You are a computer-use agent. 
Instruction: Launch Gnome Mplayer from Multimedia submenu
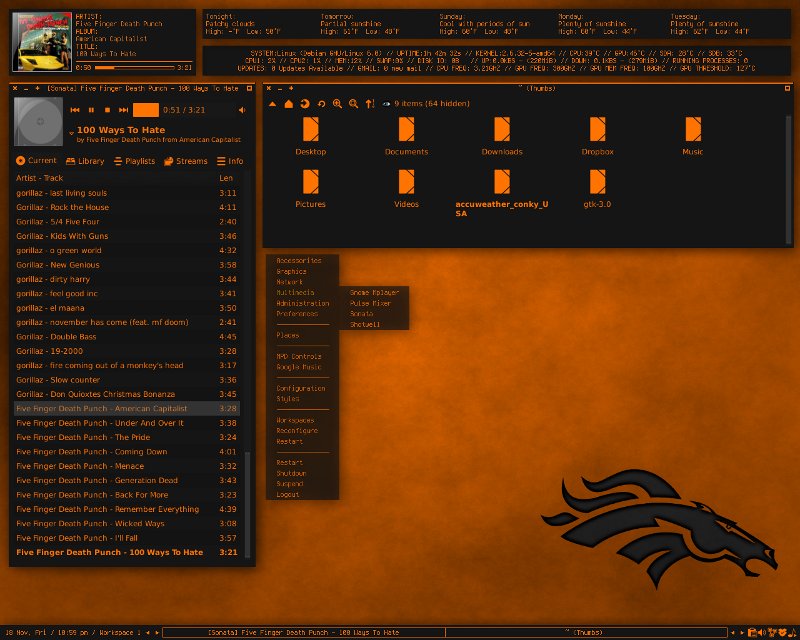[374, 292]
